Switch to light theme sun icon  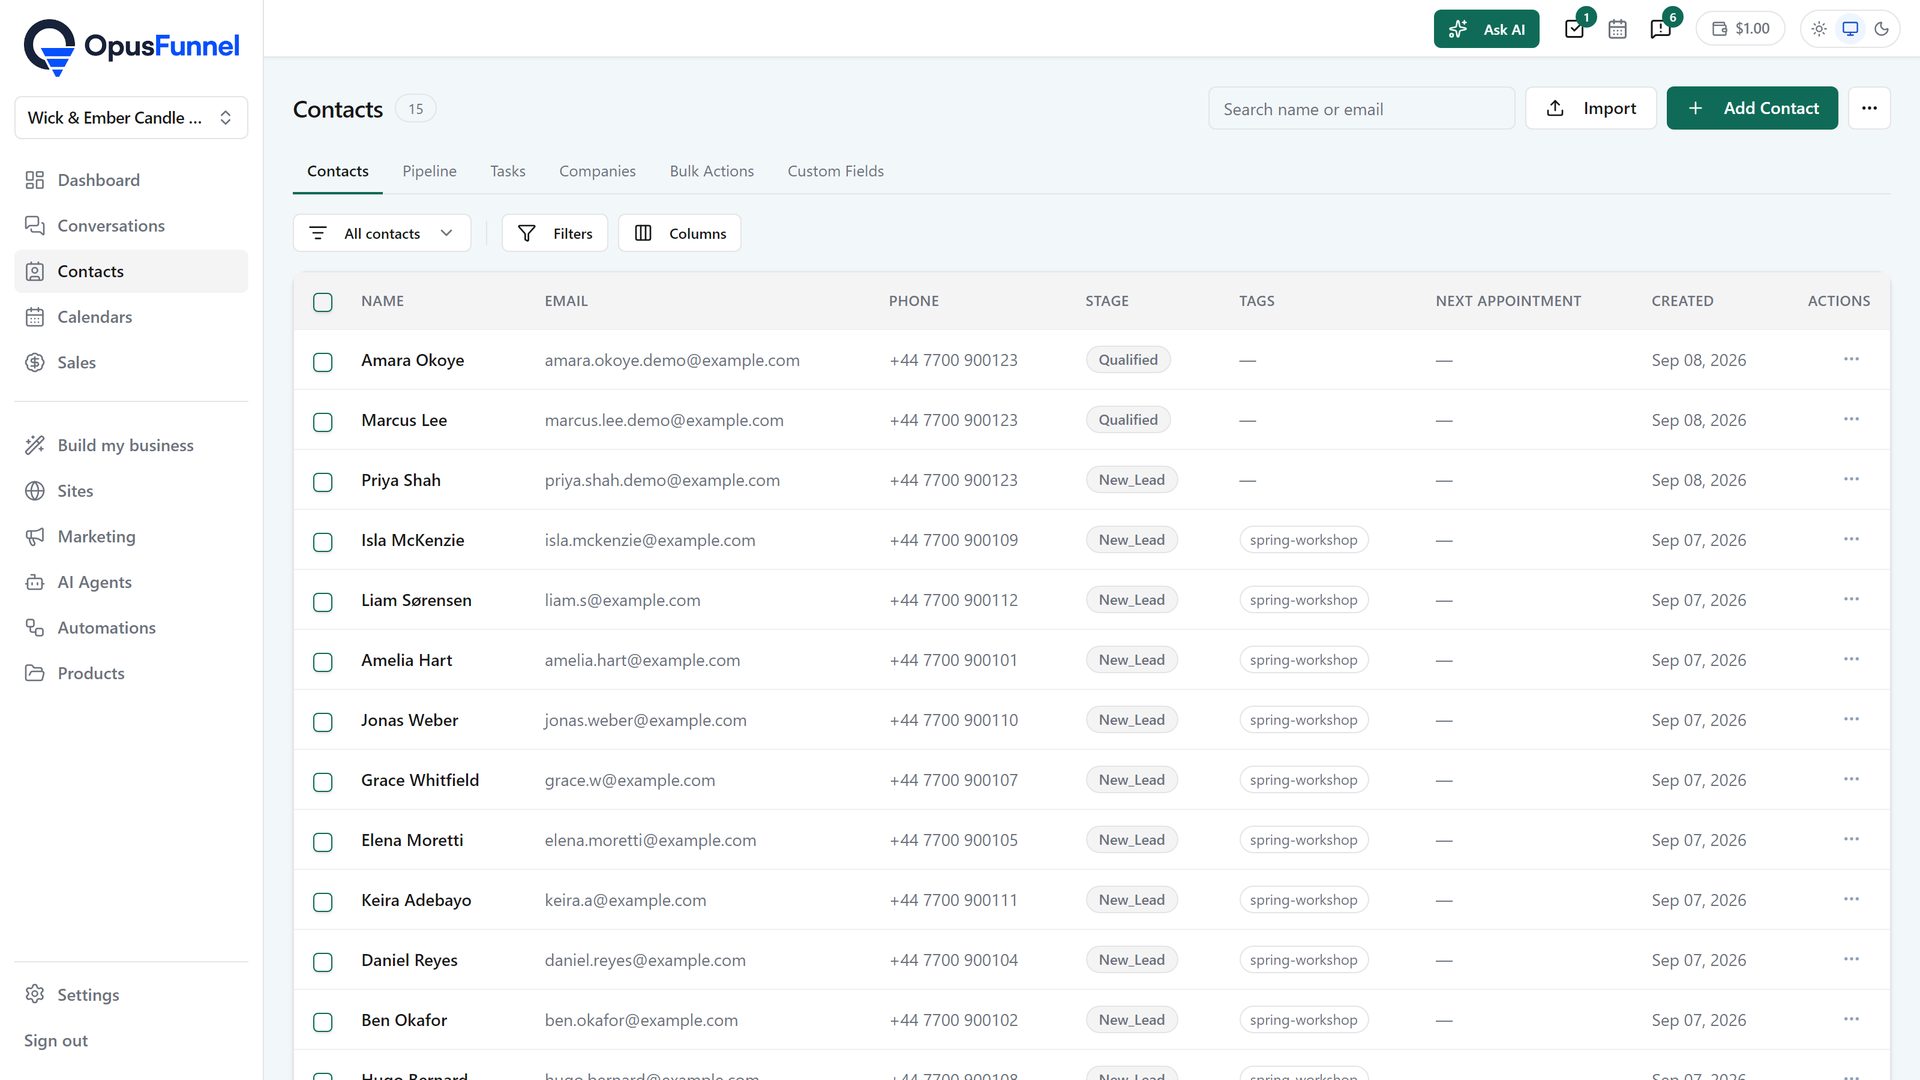point(1819,29)
